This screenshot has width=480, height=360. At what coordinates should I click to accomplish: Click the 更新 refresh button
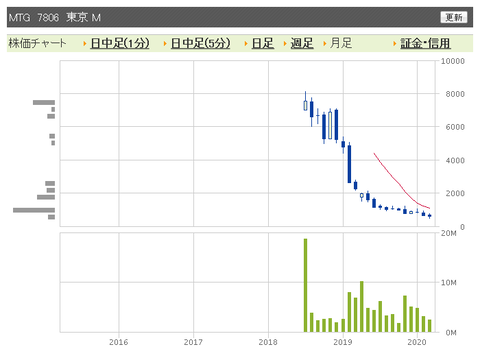tap(454, 17)
